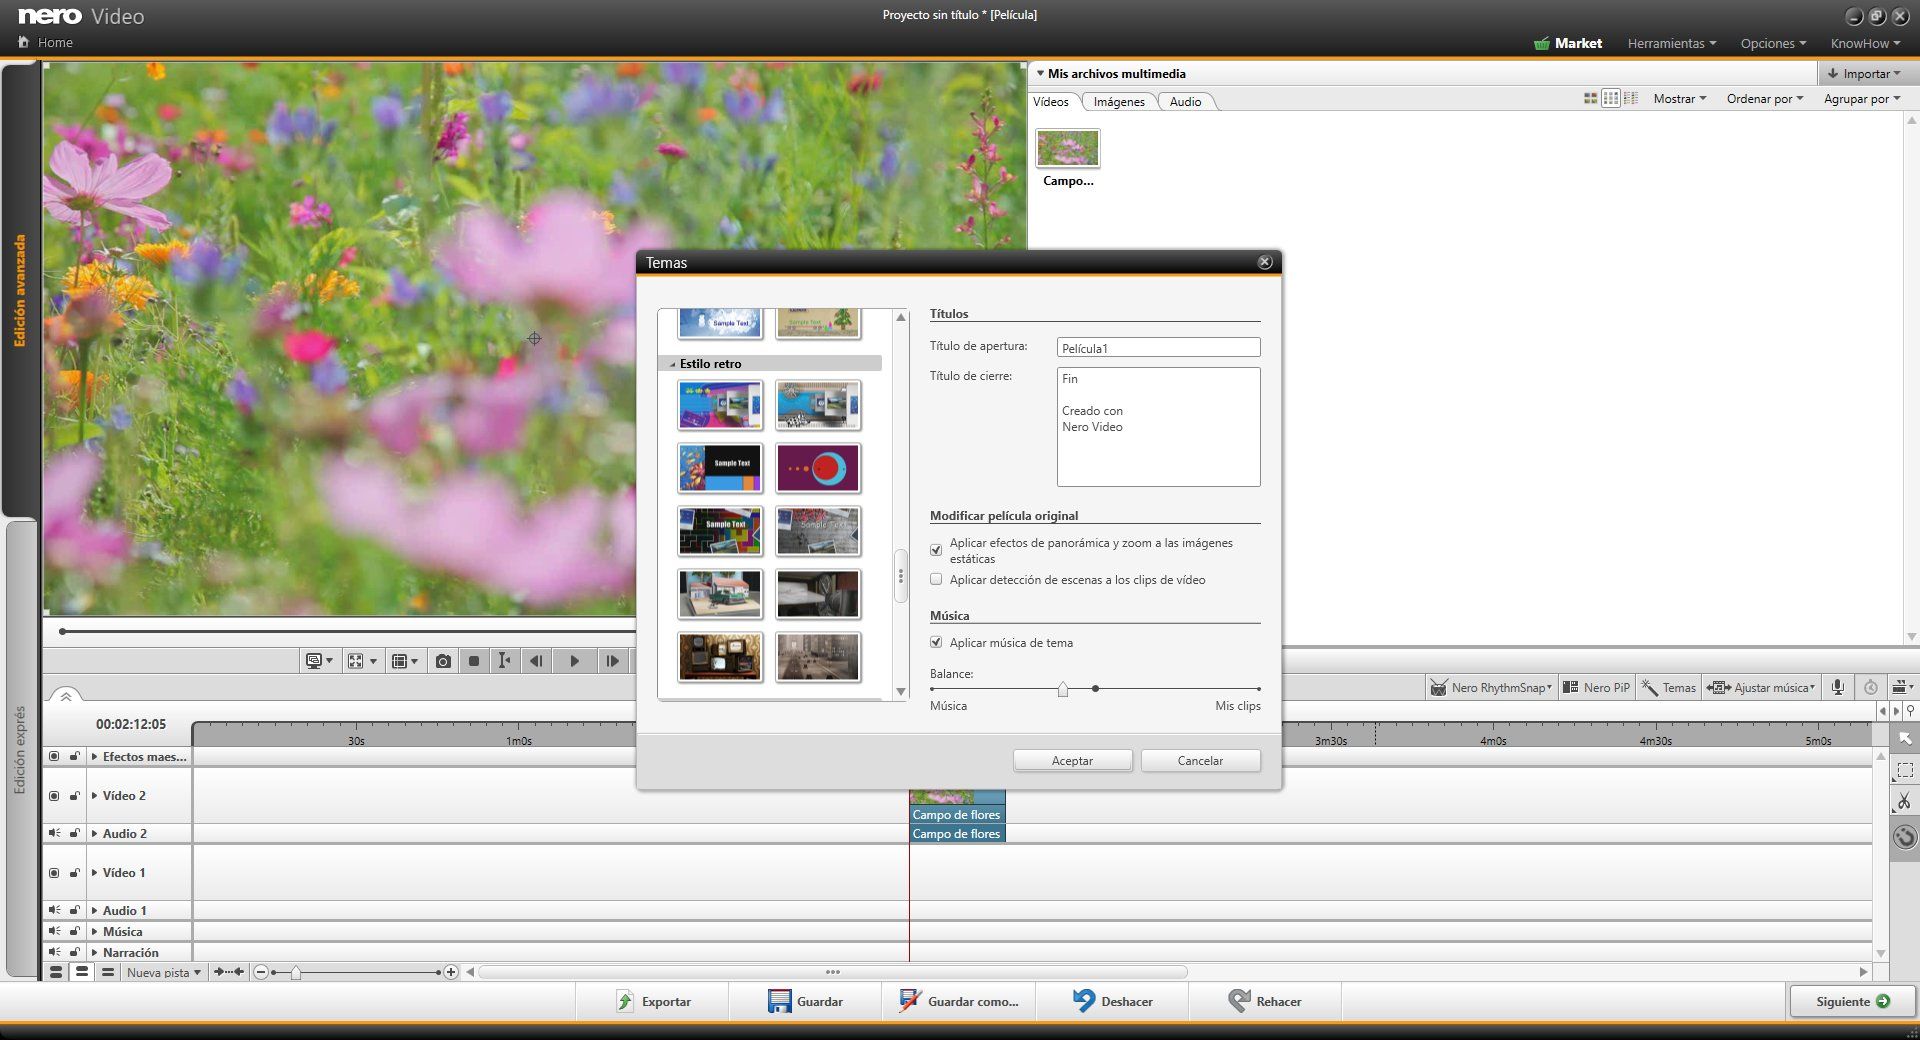
Task: Zoom in timeline with plus icon
Action: [451, 972]
